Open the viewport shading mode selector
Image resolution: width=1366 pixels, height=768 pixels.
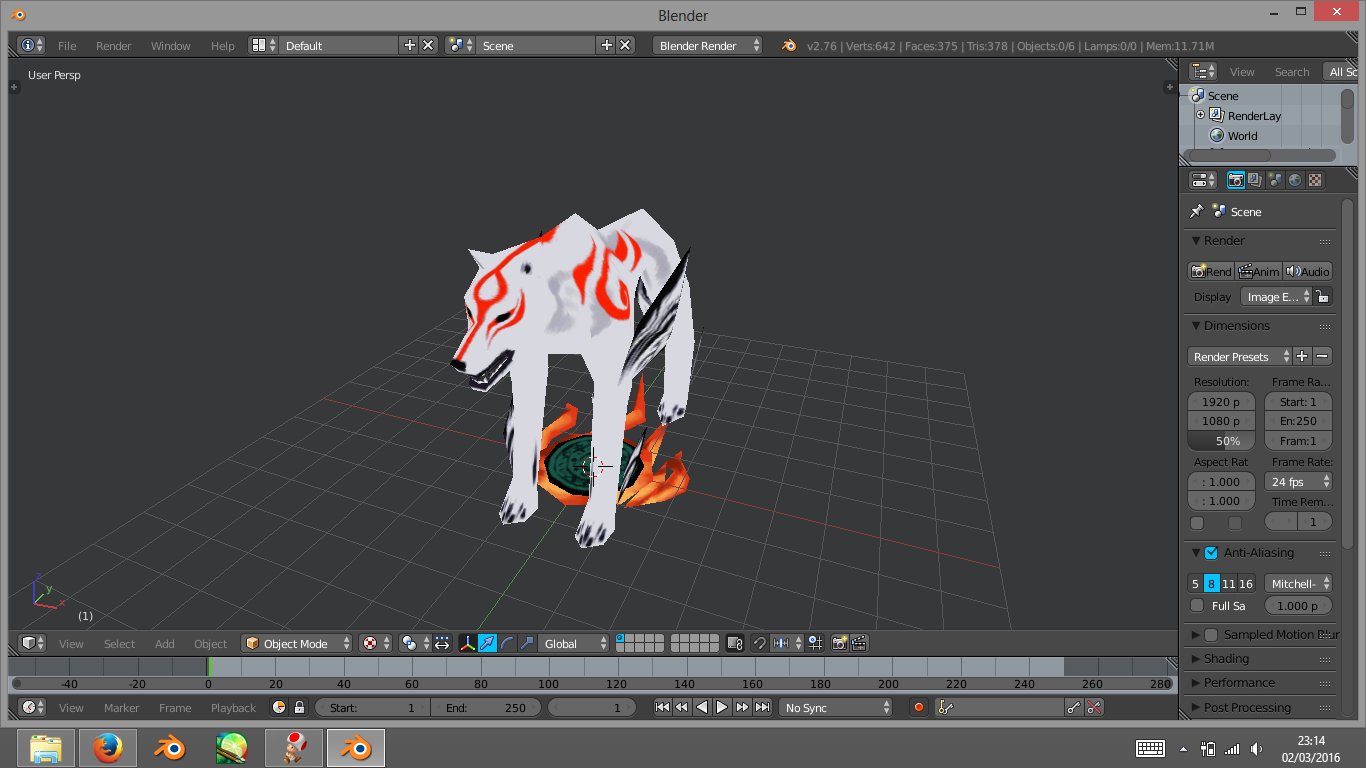[x=375, y=643]
